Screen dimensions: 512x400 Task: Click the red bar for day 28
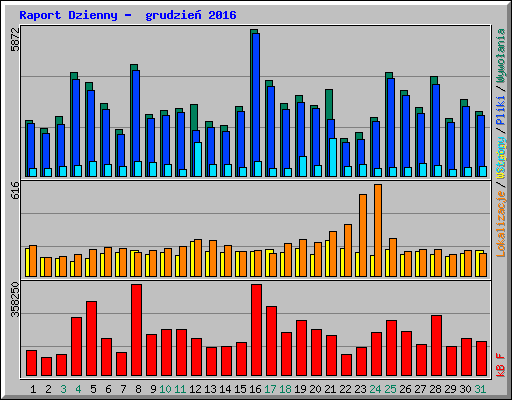(436, 346)
